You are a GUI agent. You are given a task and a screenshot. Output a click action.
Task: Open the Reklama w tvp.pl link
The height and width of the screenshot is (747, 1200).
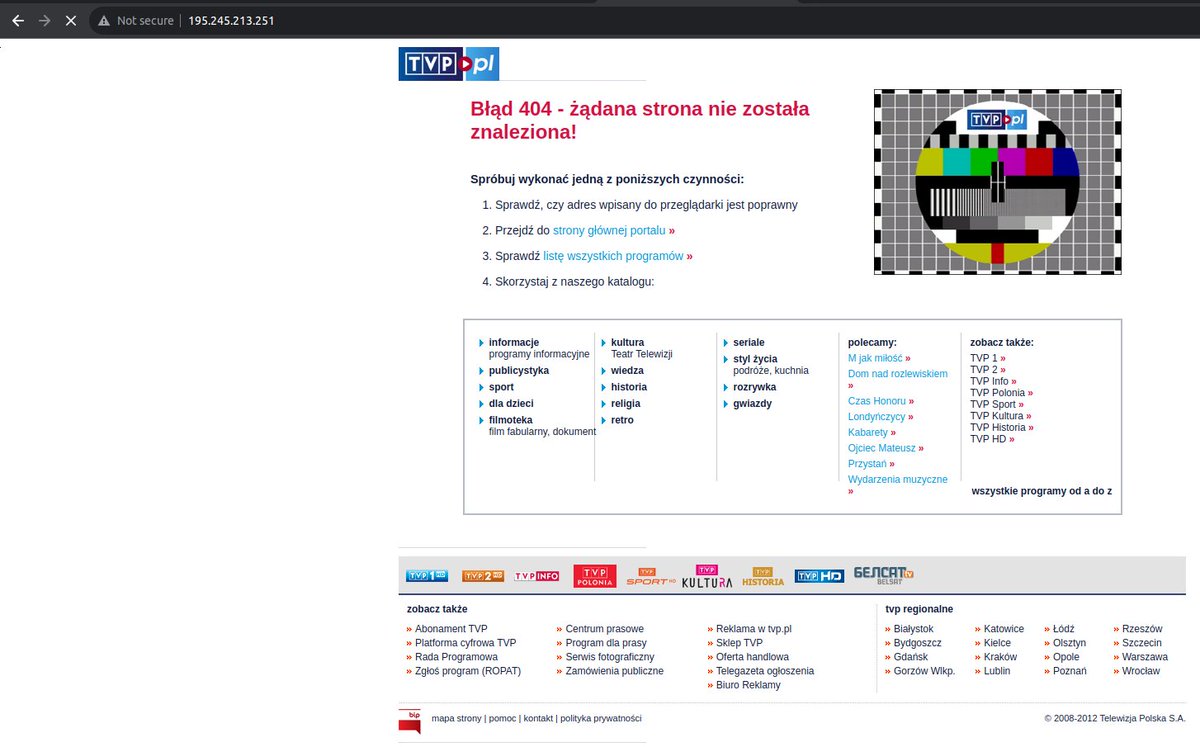pyautogui.click(x=754, y=629)
